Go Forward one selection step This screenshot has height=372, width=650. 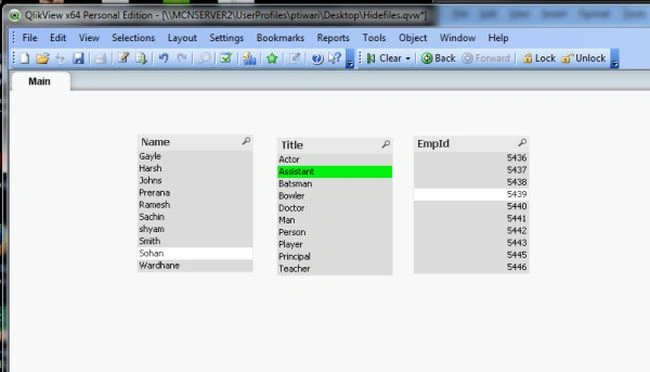(x=486, y=58)
